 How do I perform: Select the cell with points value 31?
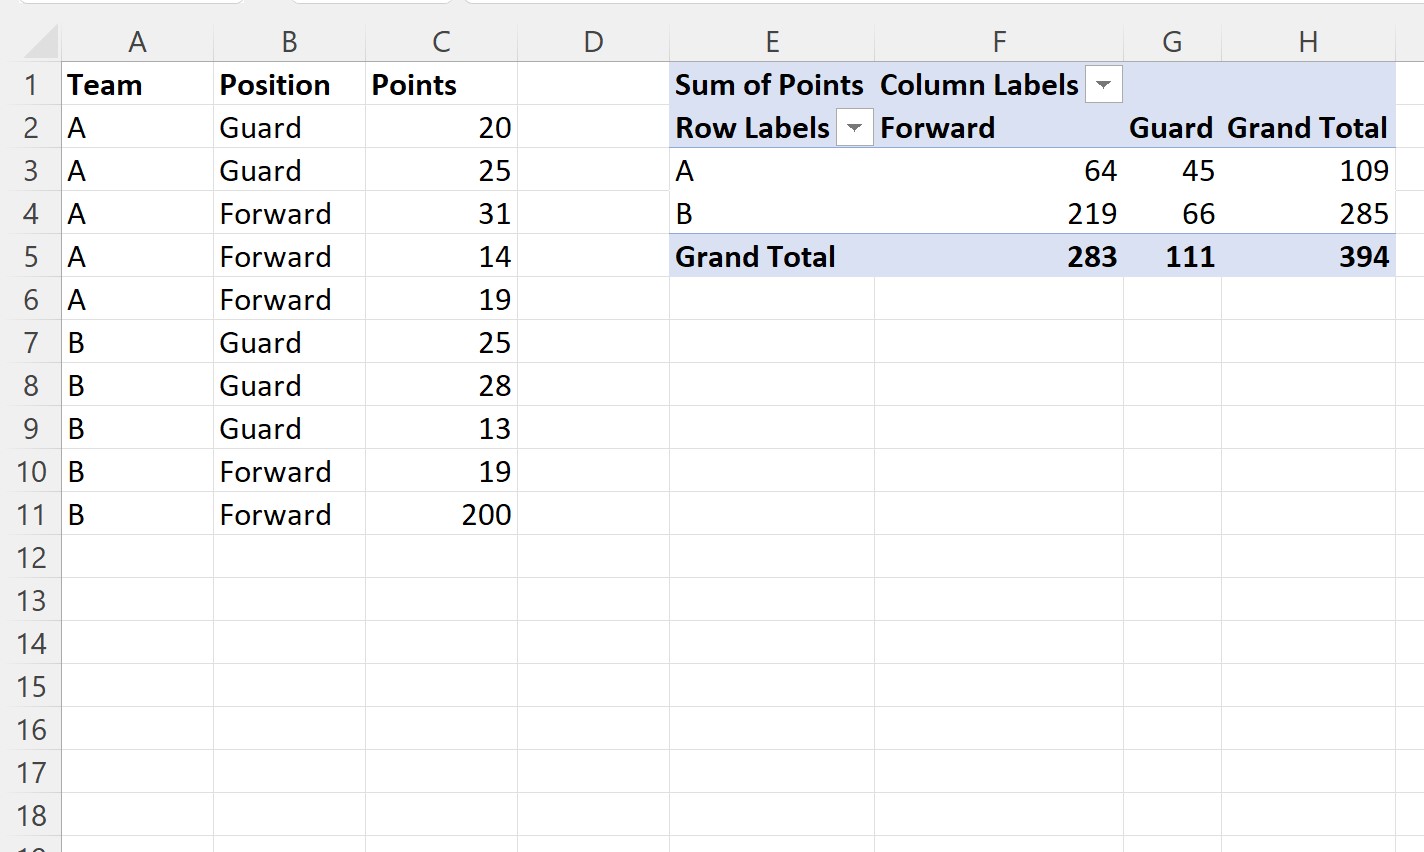pyautogui.click(x=441, y=214)
